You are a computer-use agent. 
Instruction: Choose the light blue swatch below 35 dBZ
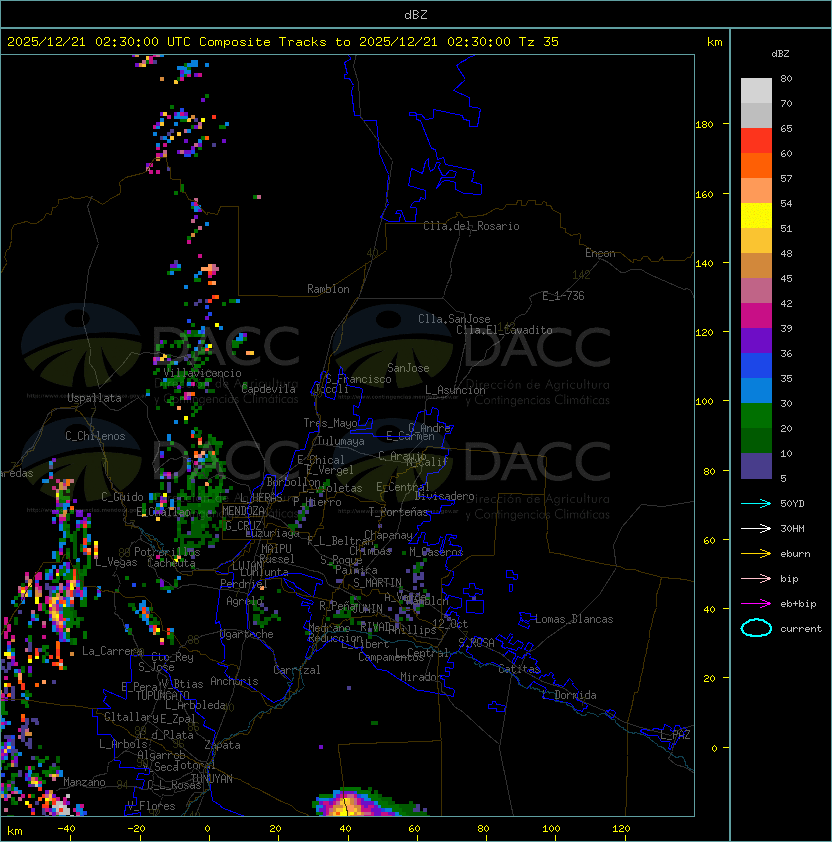pyautogui.click(x=756, y=390)
